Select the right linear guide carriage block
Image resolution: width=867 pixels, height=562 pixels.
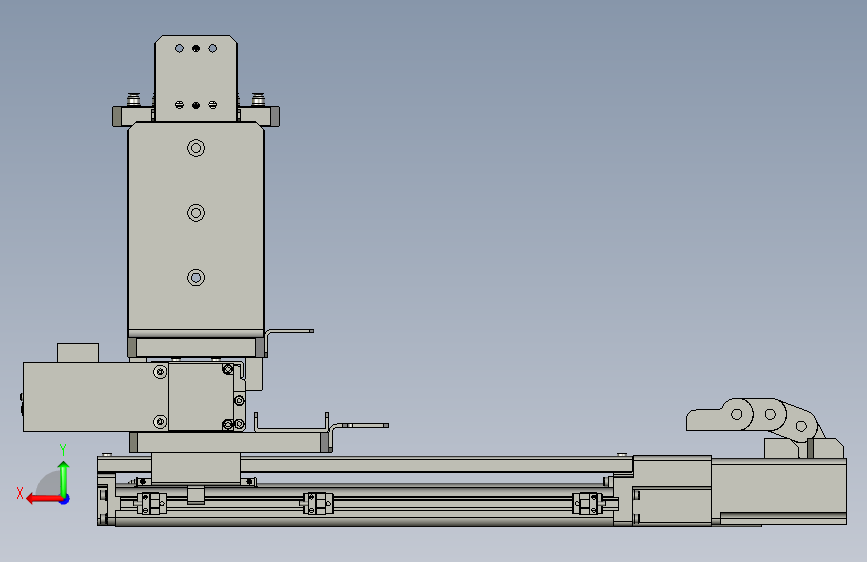click(x=588, y=503)
